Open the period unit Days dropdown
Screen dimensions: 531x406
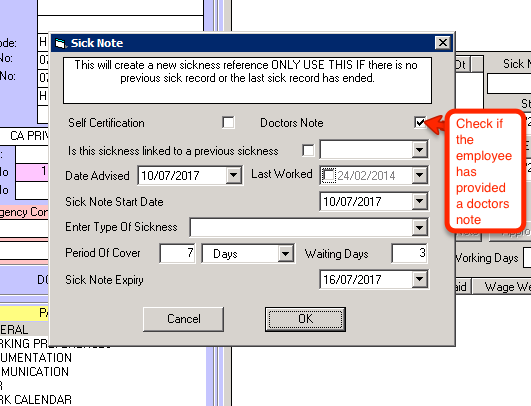pyautogui.click(x=285, y=253)
